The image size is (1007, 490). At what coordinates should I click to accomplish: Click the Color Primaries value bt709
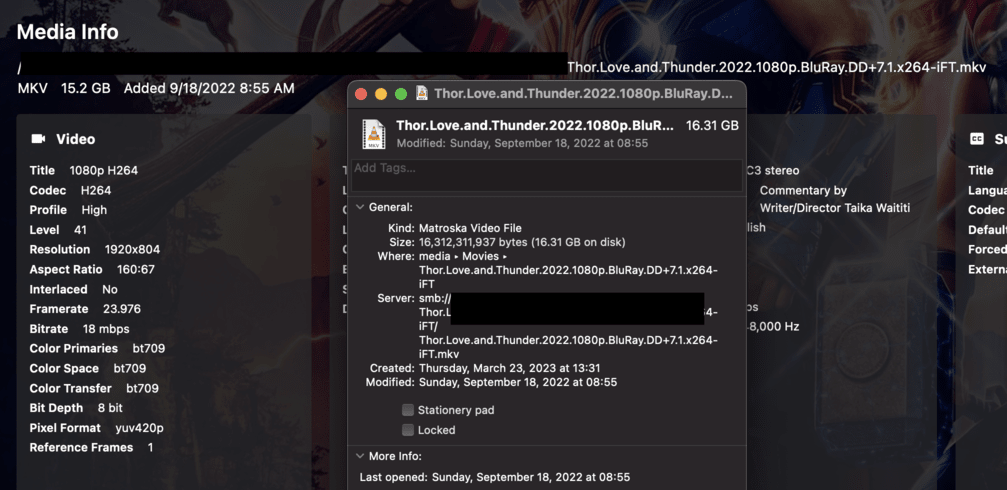pyautogui.click(x=148, y=349)
